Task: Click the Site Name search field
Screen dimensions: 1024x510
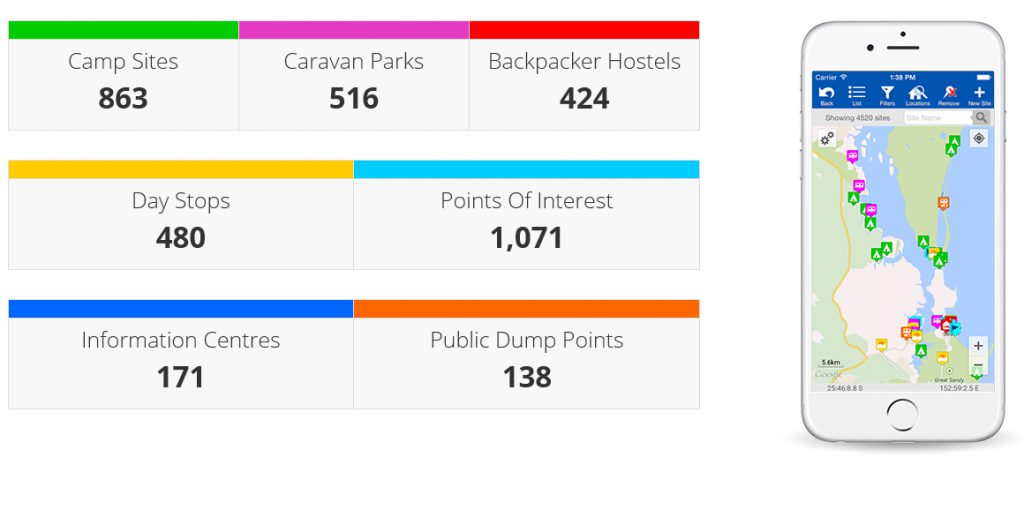Action: coord(938,118)
